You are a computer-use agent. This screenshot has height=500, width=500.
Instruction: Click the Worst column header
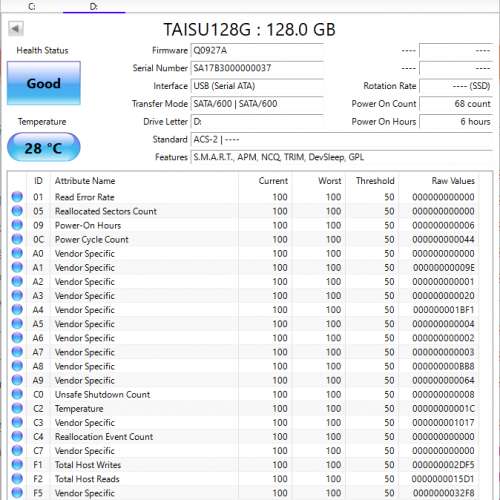click(330, 181)
